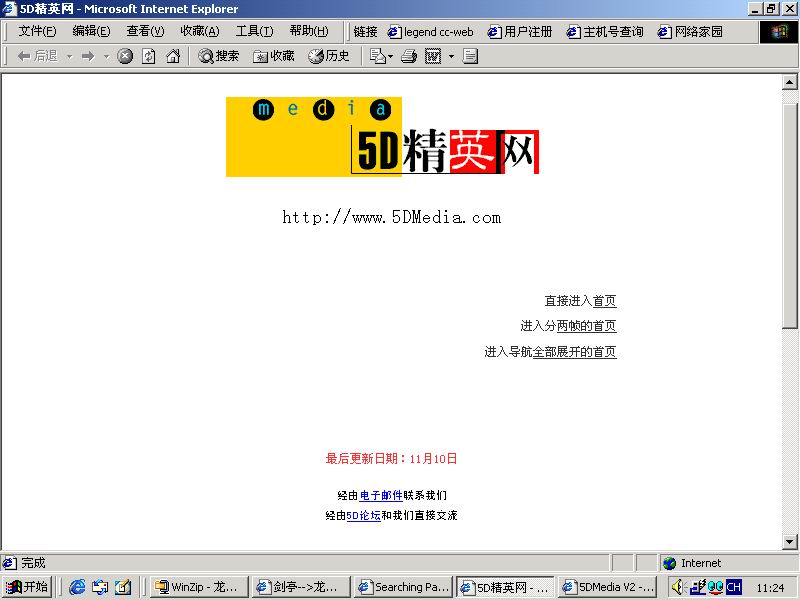Image resolution: width=800 pixels, height=600 pixels.
Task: Open the Search (搜索) panel
Action: [218, 56]
